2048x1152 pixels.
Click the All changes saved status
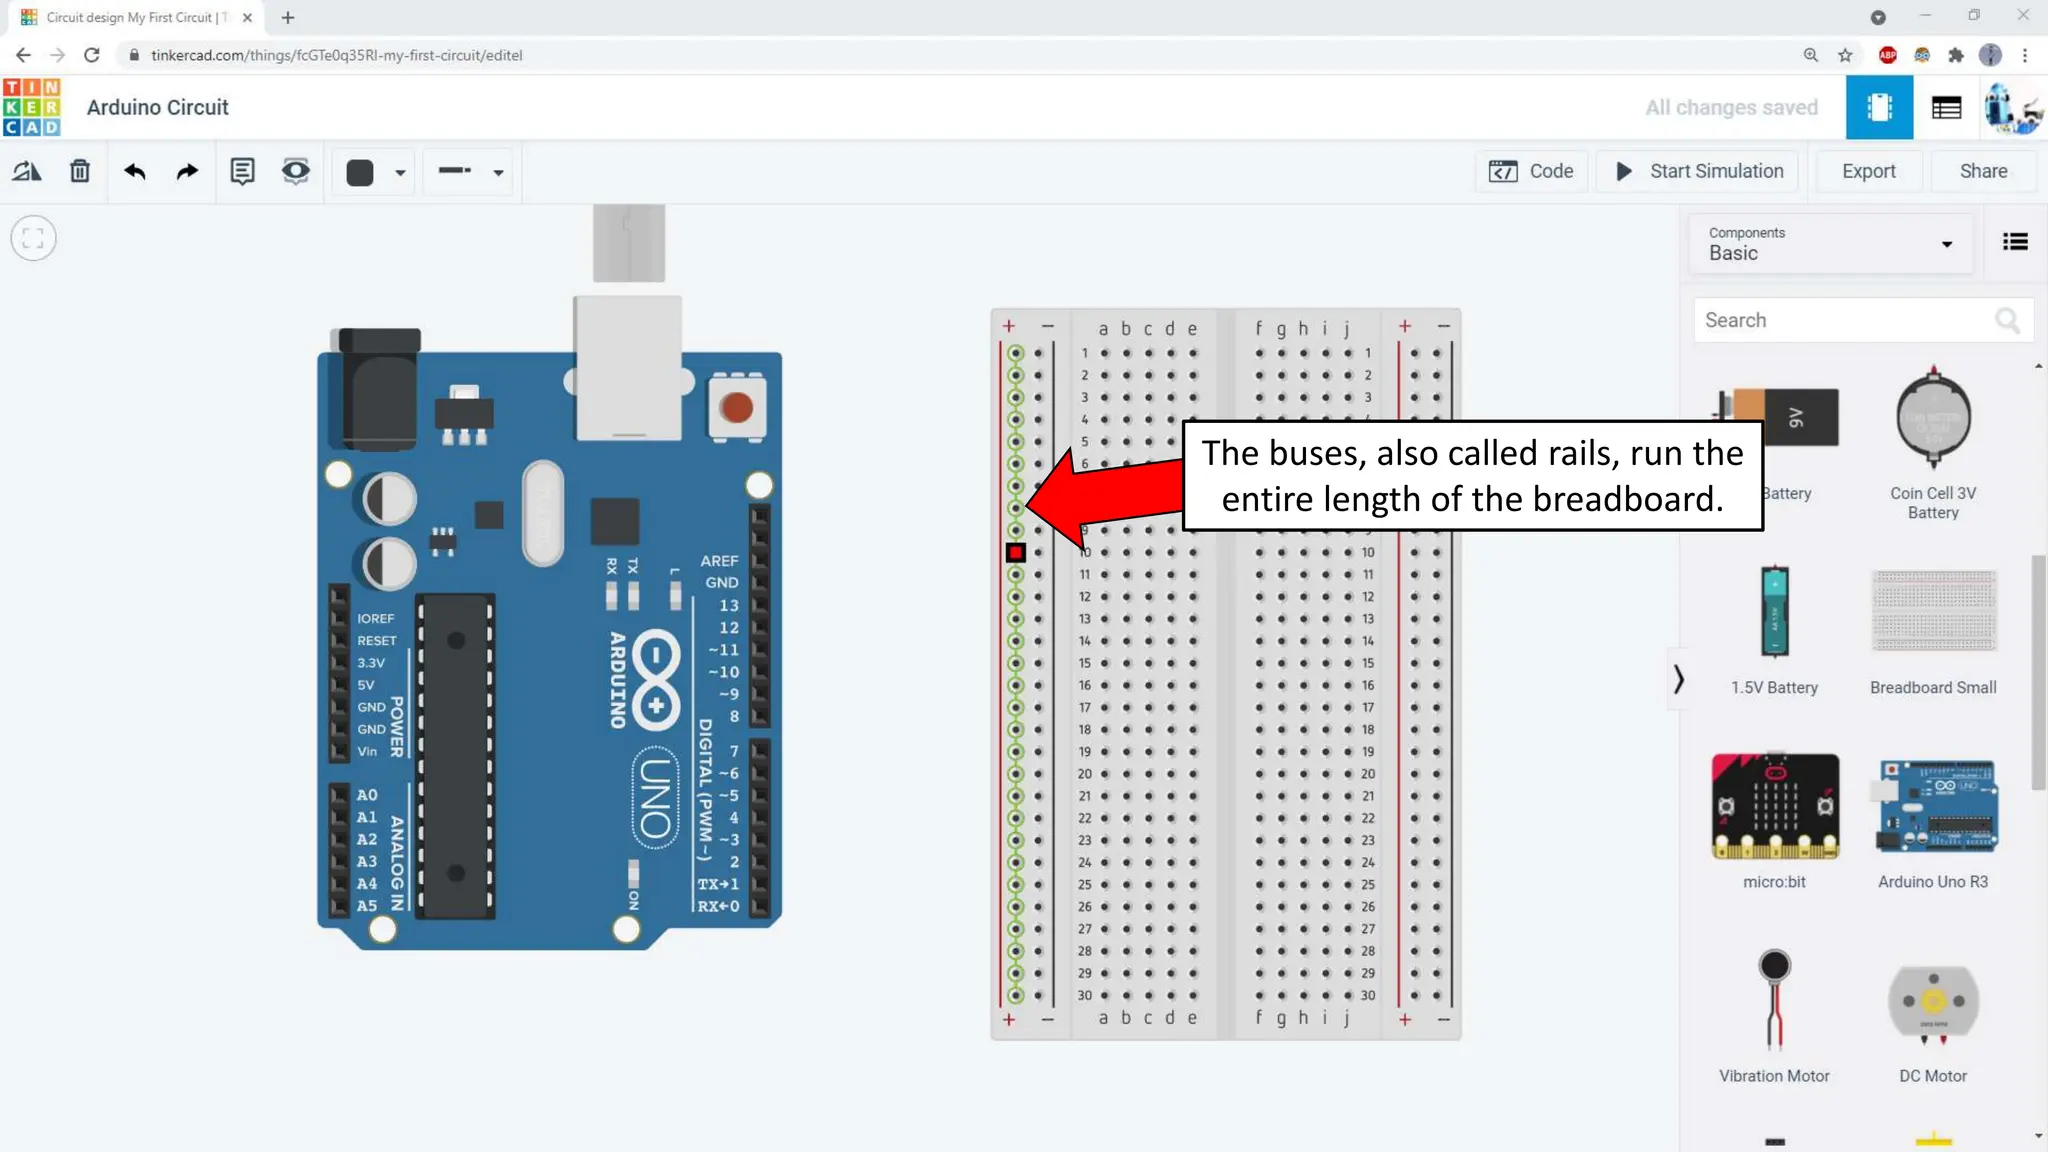[1731, 107]
